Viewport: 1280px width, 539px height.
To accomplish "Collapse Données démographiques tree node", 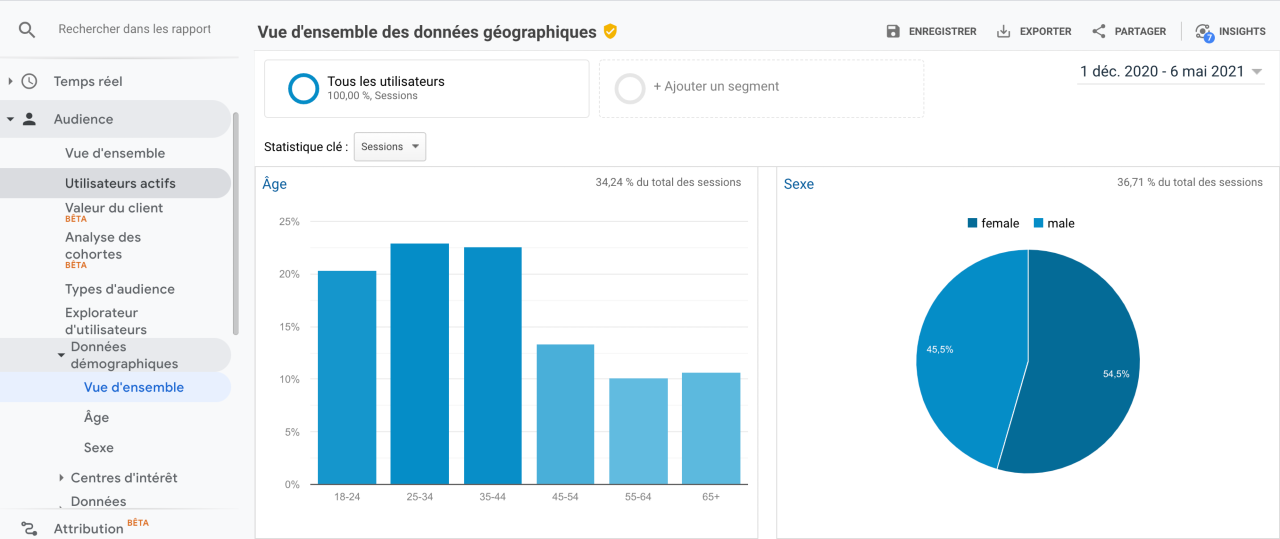I will click(61, 355).
